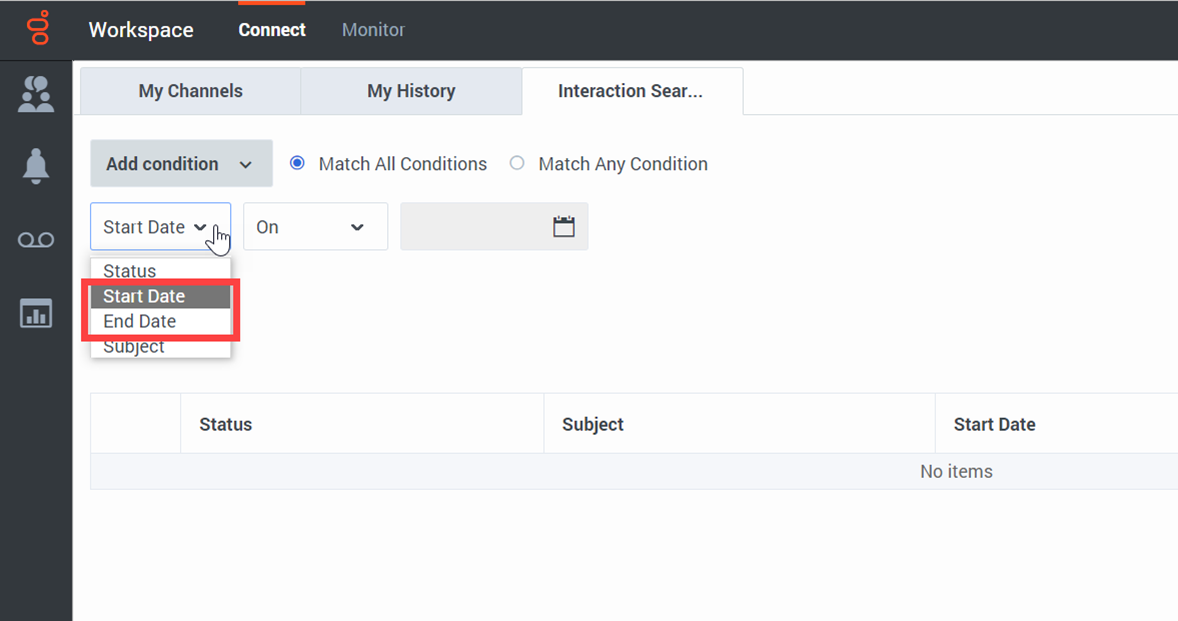The height and width of the screenshot is (621, 1178).
Task: Open the dashboard chart icon in sidebar
Action: (36, 313)
